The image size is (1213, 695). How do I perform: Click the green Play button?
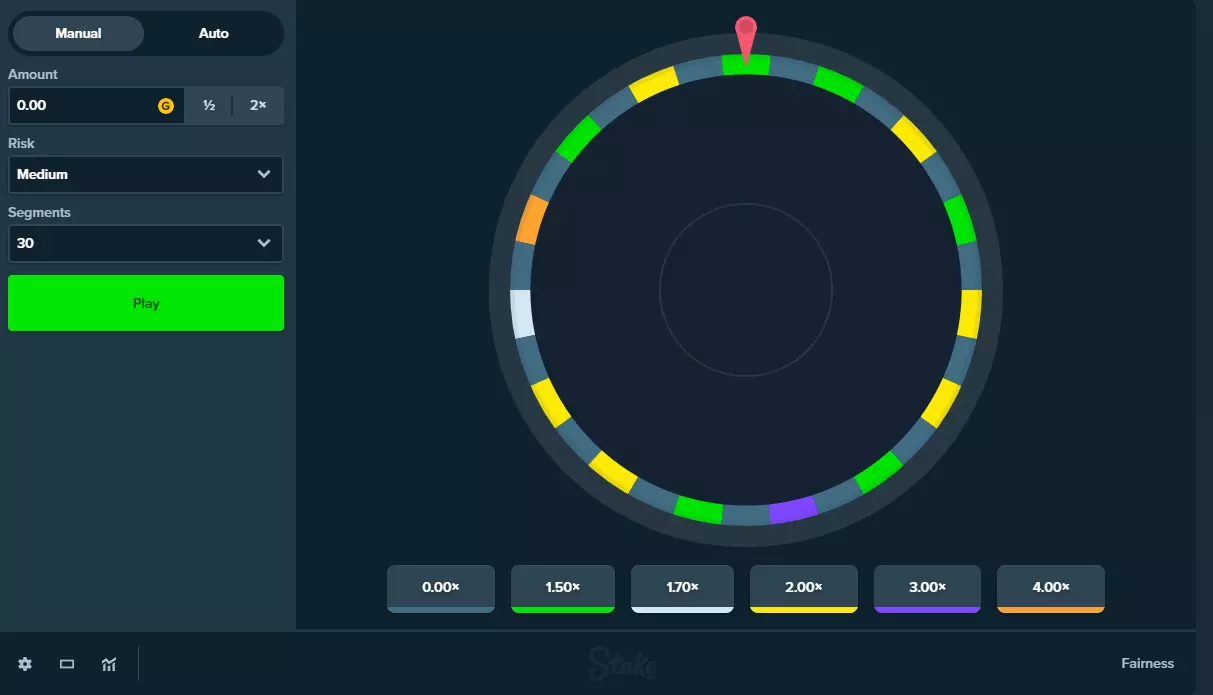146,303
